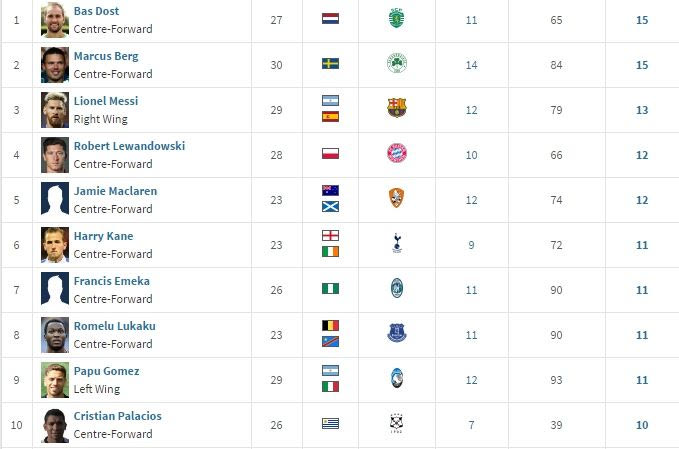The image size is (679, 449).
Task: Click Netherlands flag in Bas Dost row
Action: click(x=330, y=19)
